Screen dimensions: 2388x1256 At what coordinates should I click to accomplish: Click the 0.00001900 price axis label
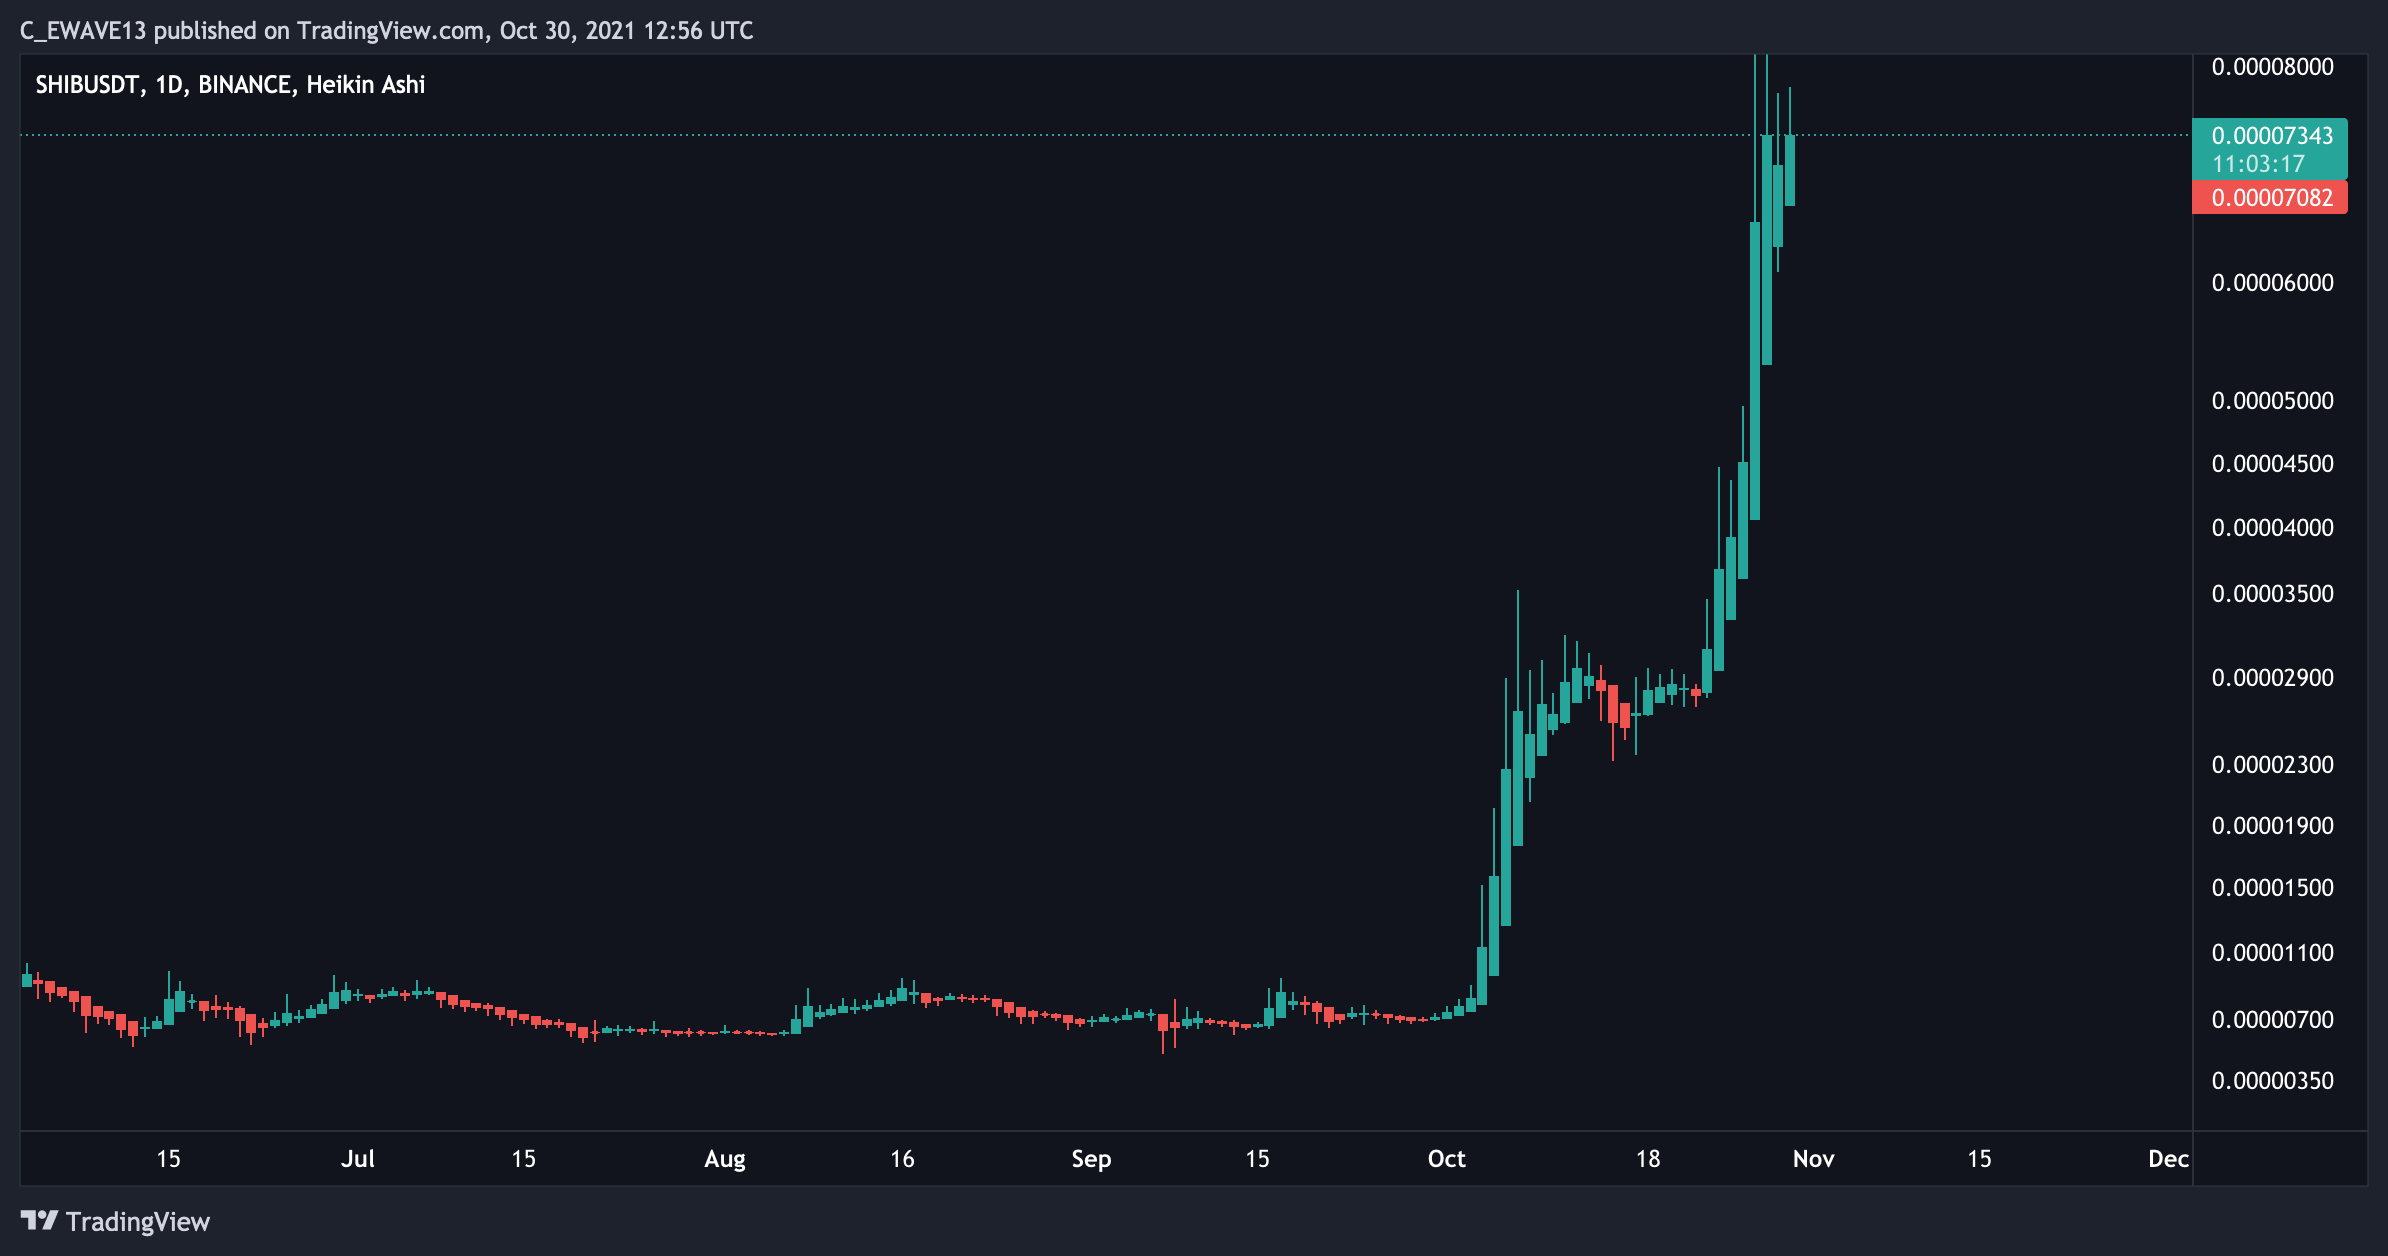pyautogui.click(x=2272, y=826)
